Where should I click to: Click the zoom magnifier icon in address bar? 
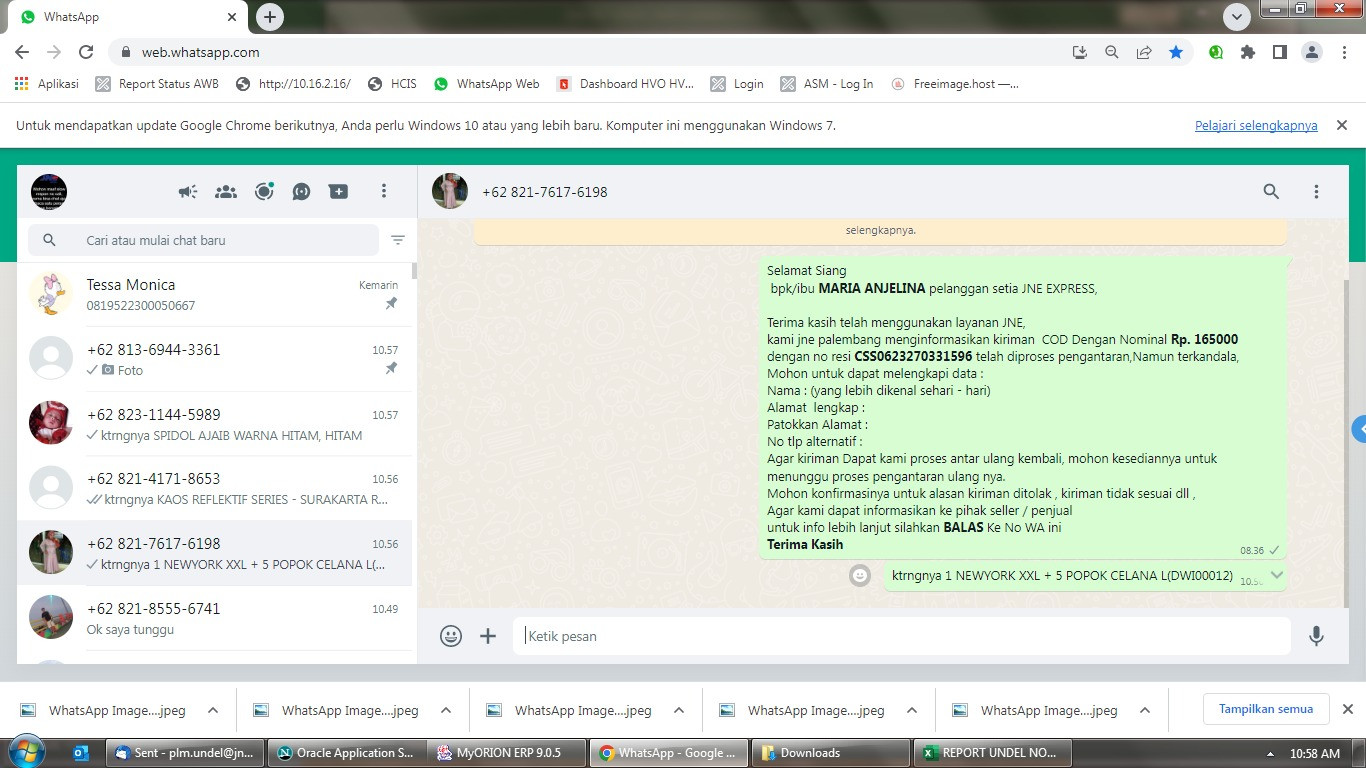click(x=1112, y=52)
